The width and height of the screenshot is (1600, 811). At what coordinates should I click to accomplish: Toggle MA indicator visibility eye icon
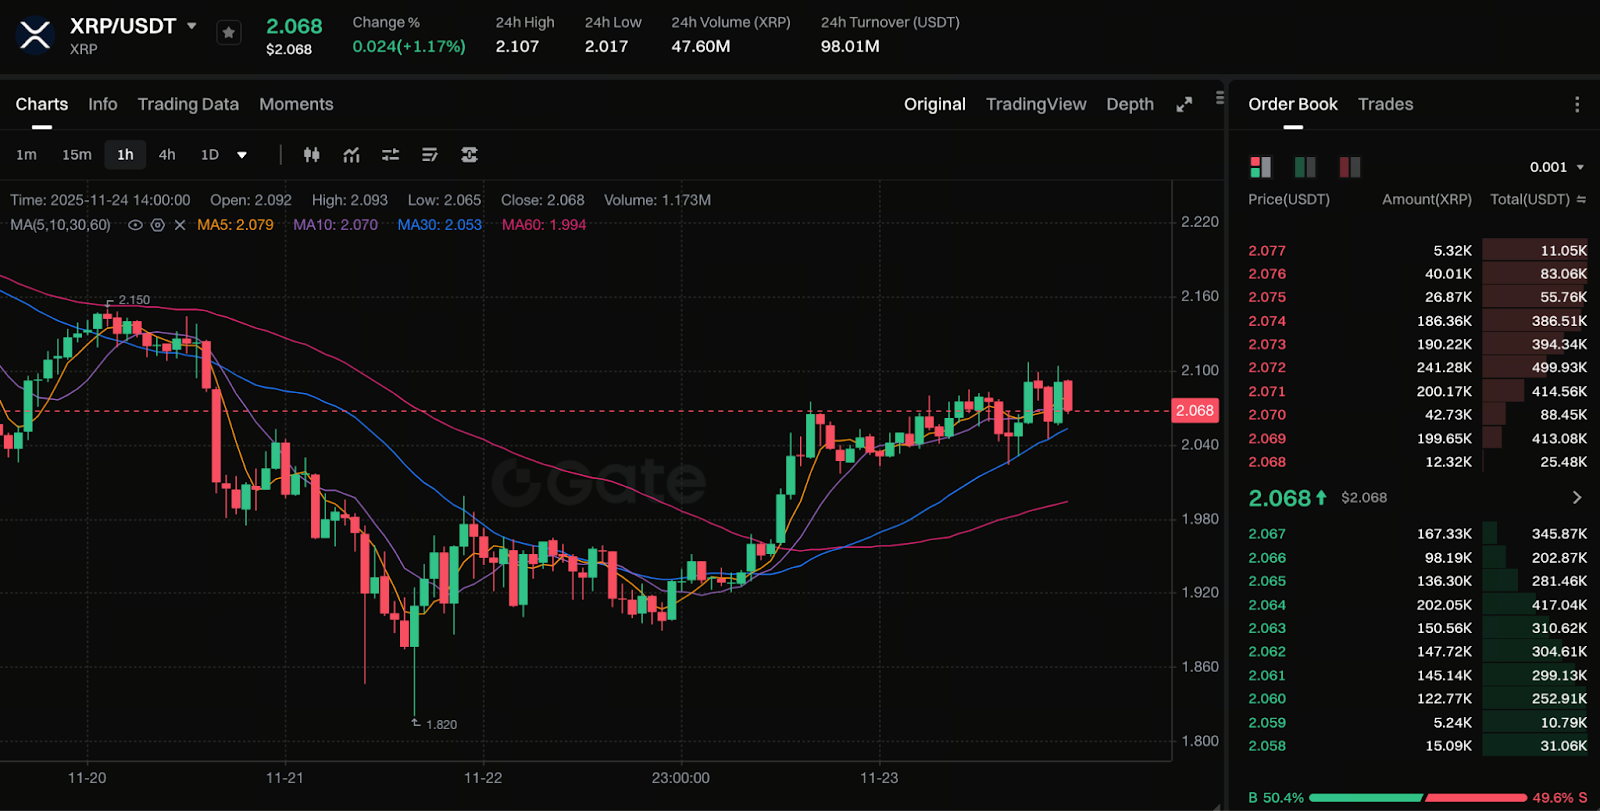pos(136,225)
